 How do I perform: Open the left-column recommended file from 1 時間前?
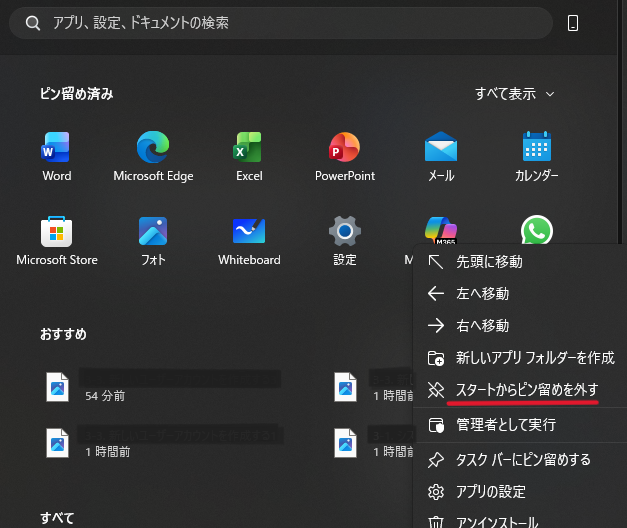[163, 443]
